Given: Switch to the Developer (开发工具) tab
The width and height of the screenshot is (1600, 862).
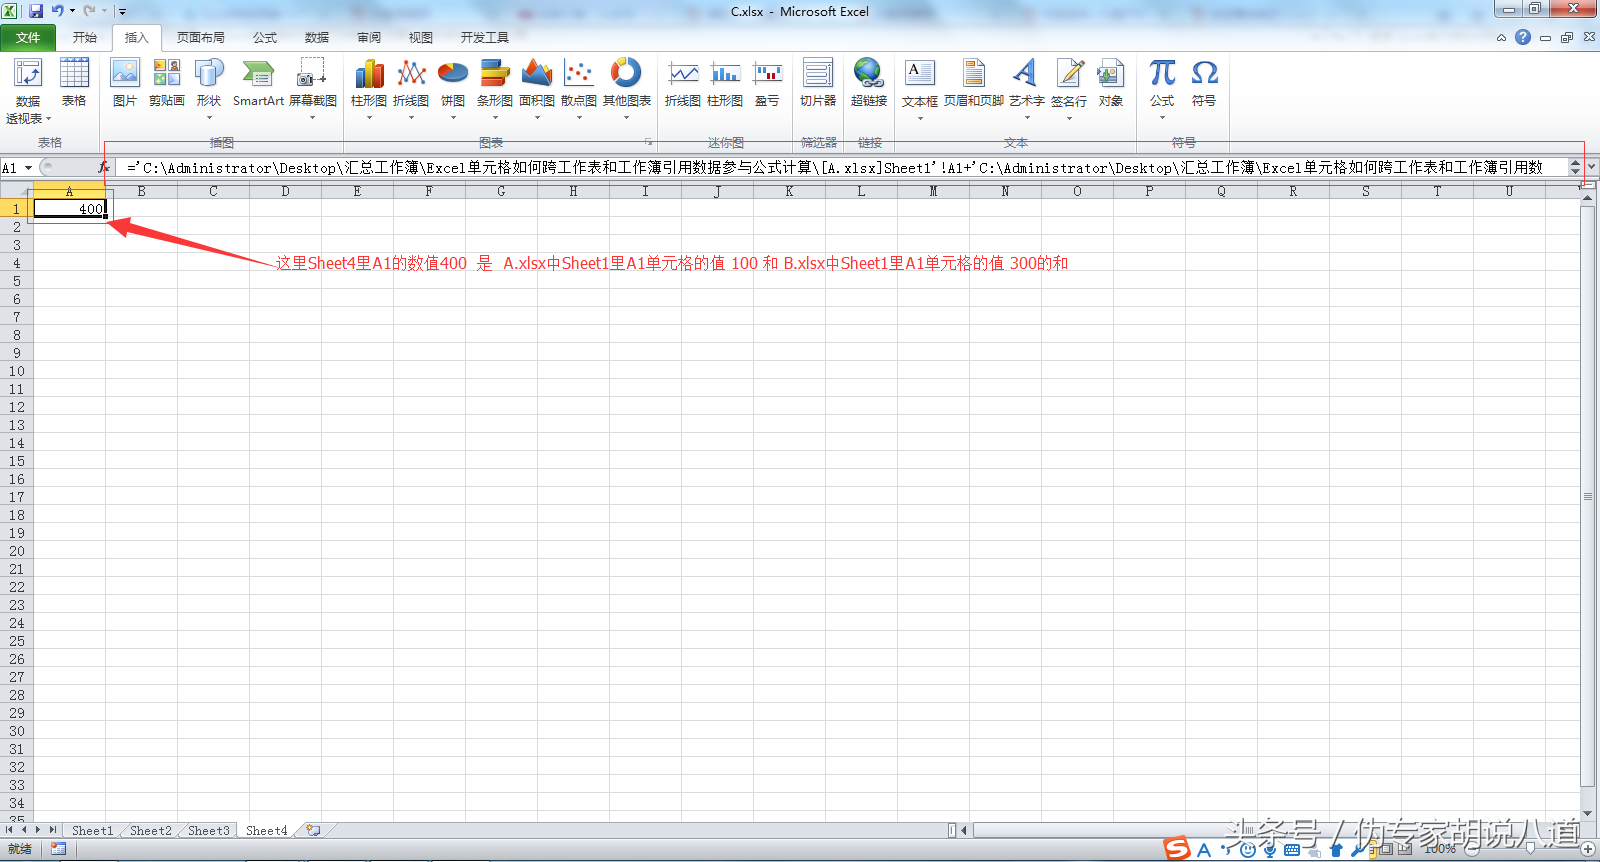Looking at the screenshot, I should [485, 38].
